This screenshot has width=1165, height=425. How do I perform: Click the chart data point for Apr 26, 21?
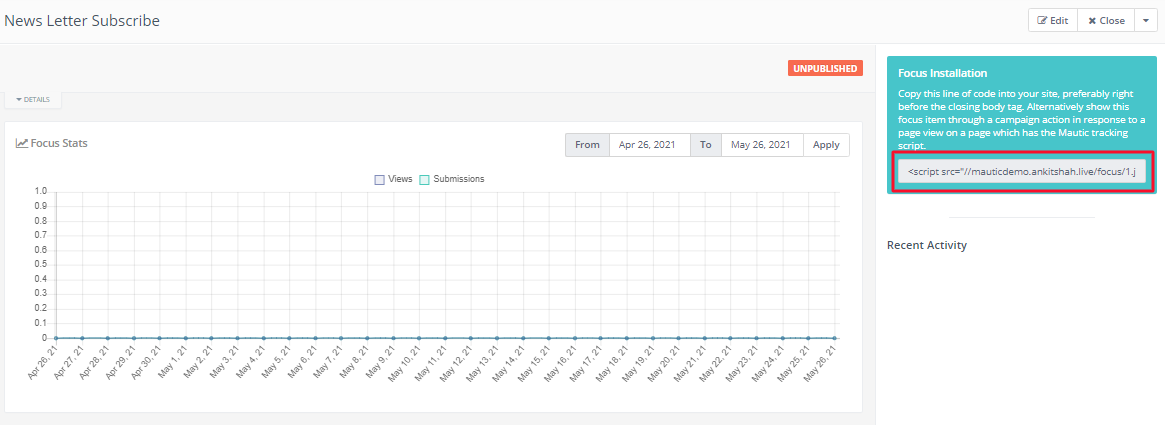pos(56,338)
